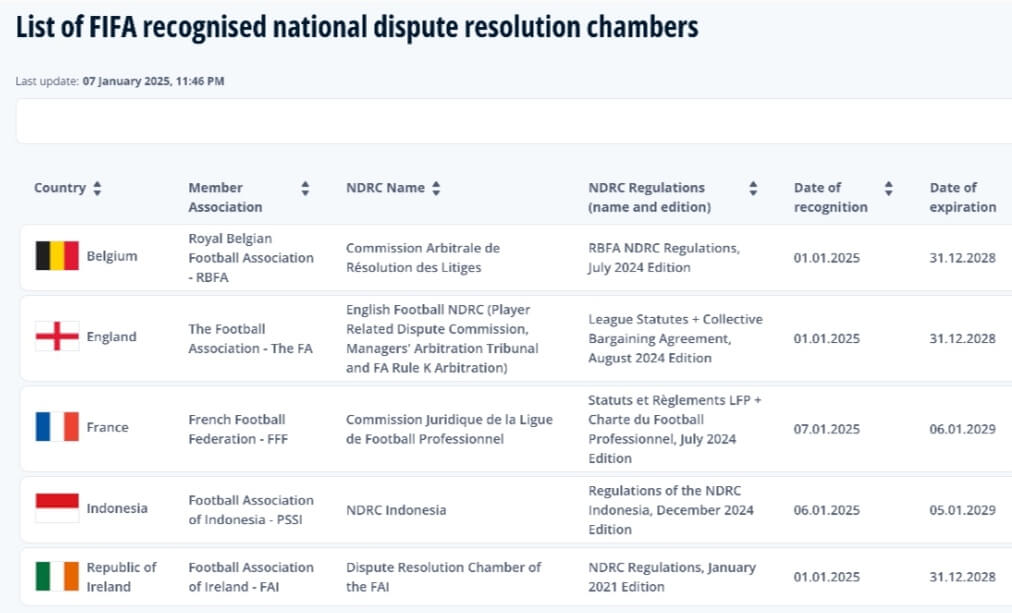
Task: Click Commission Arbitrale de Résolution des Litiges
Action: point(423,257)
